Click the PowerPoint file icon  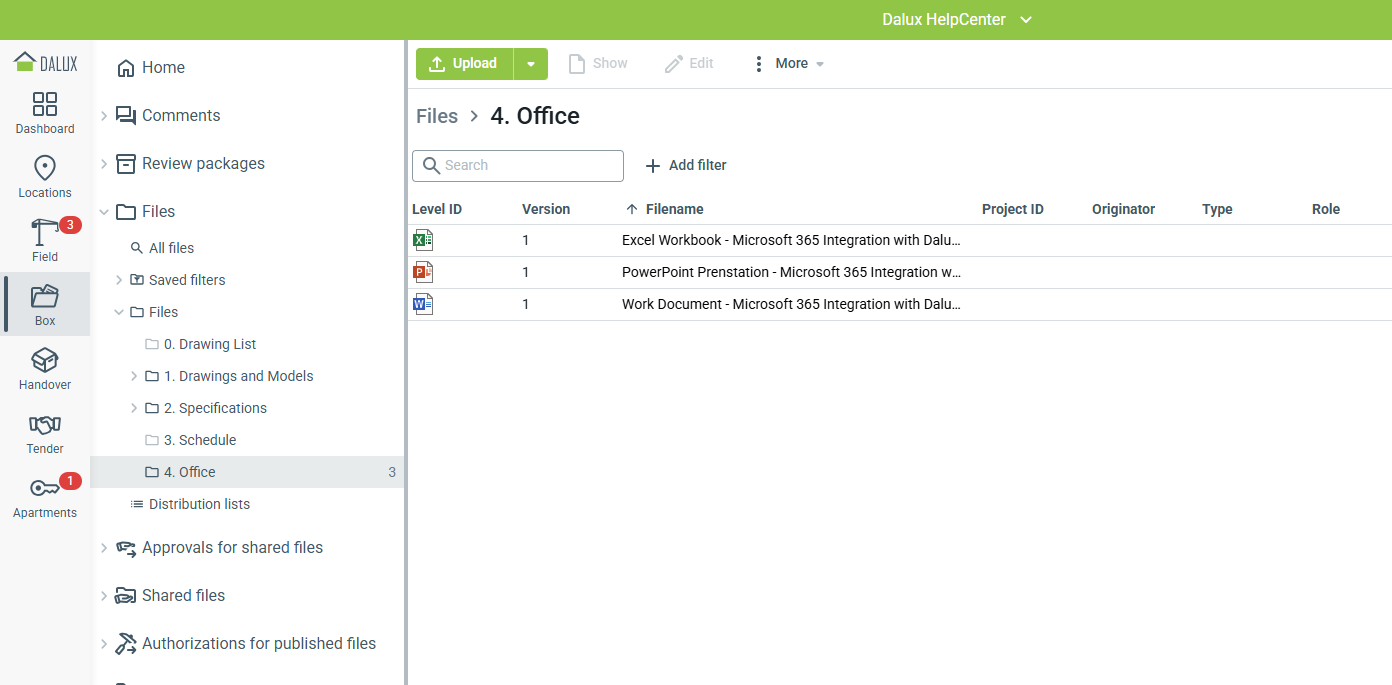tap(423, 272)
